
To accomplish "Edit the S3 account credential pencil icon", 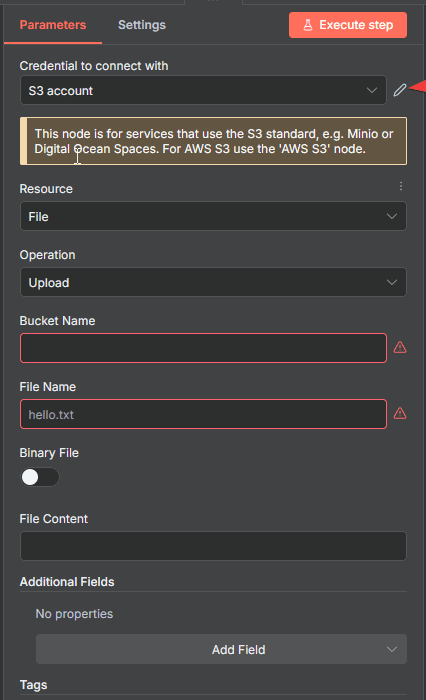I will point(400,90).
